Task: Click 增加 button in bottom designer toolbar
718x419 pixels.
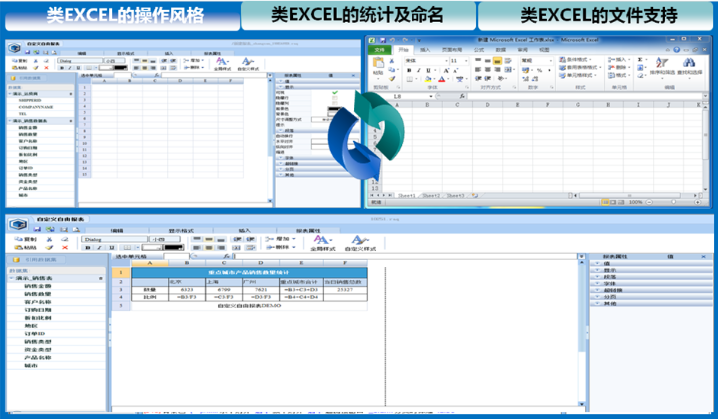Action: [x=281, y=239]
